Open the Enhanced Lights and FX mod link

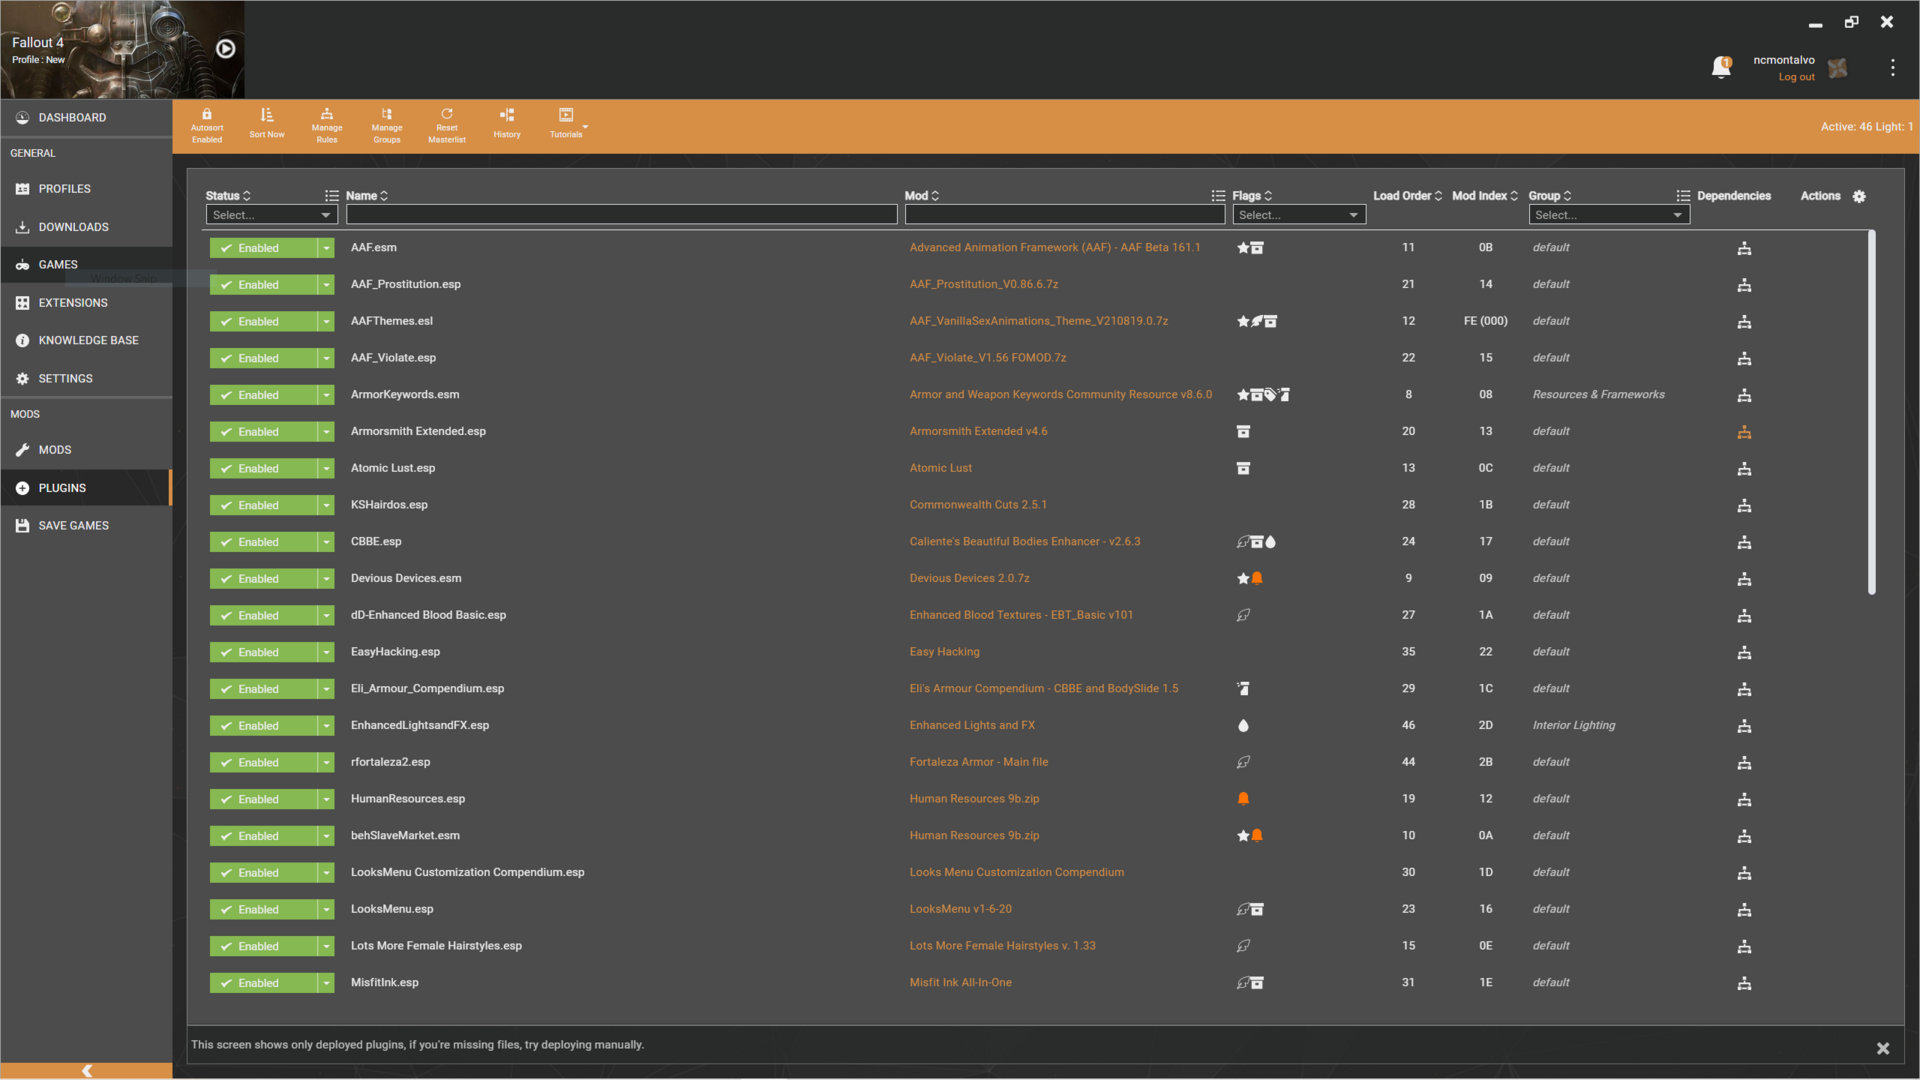tap(972, 726)
